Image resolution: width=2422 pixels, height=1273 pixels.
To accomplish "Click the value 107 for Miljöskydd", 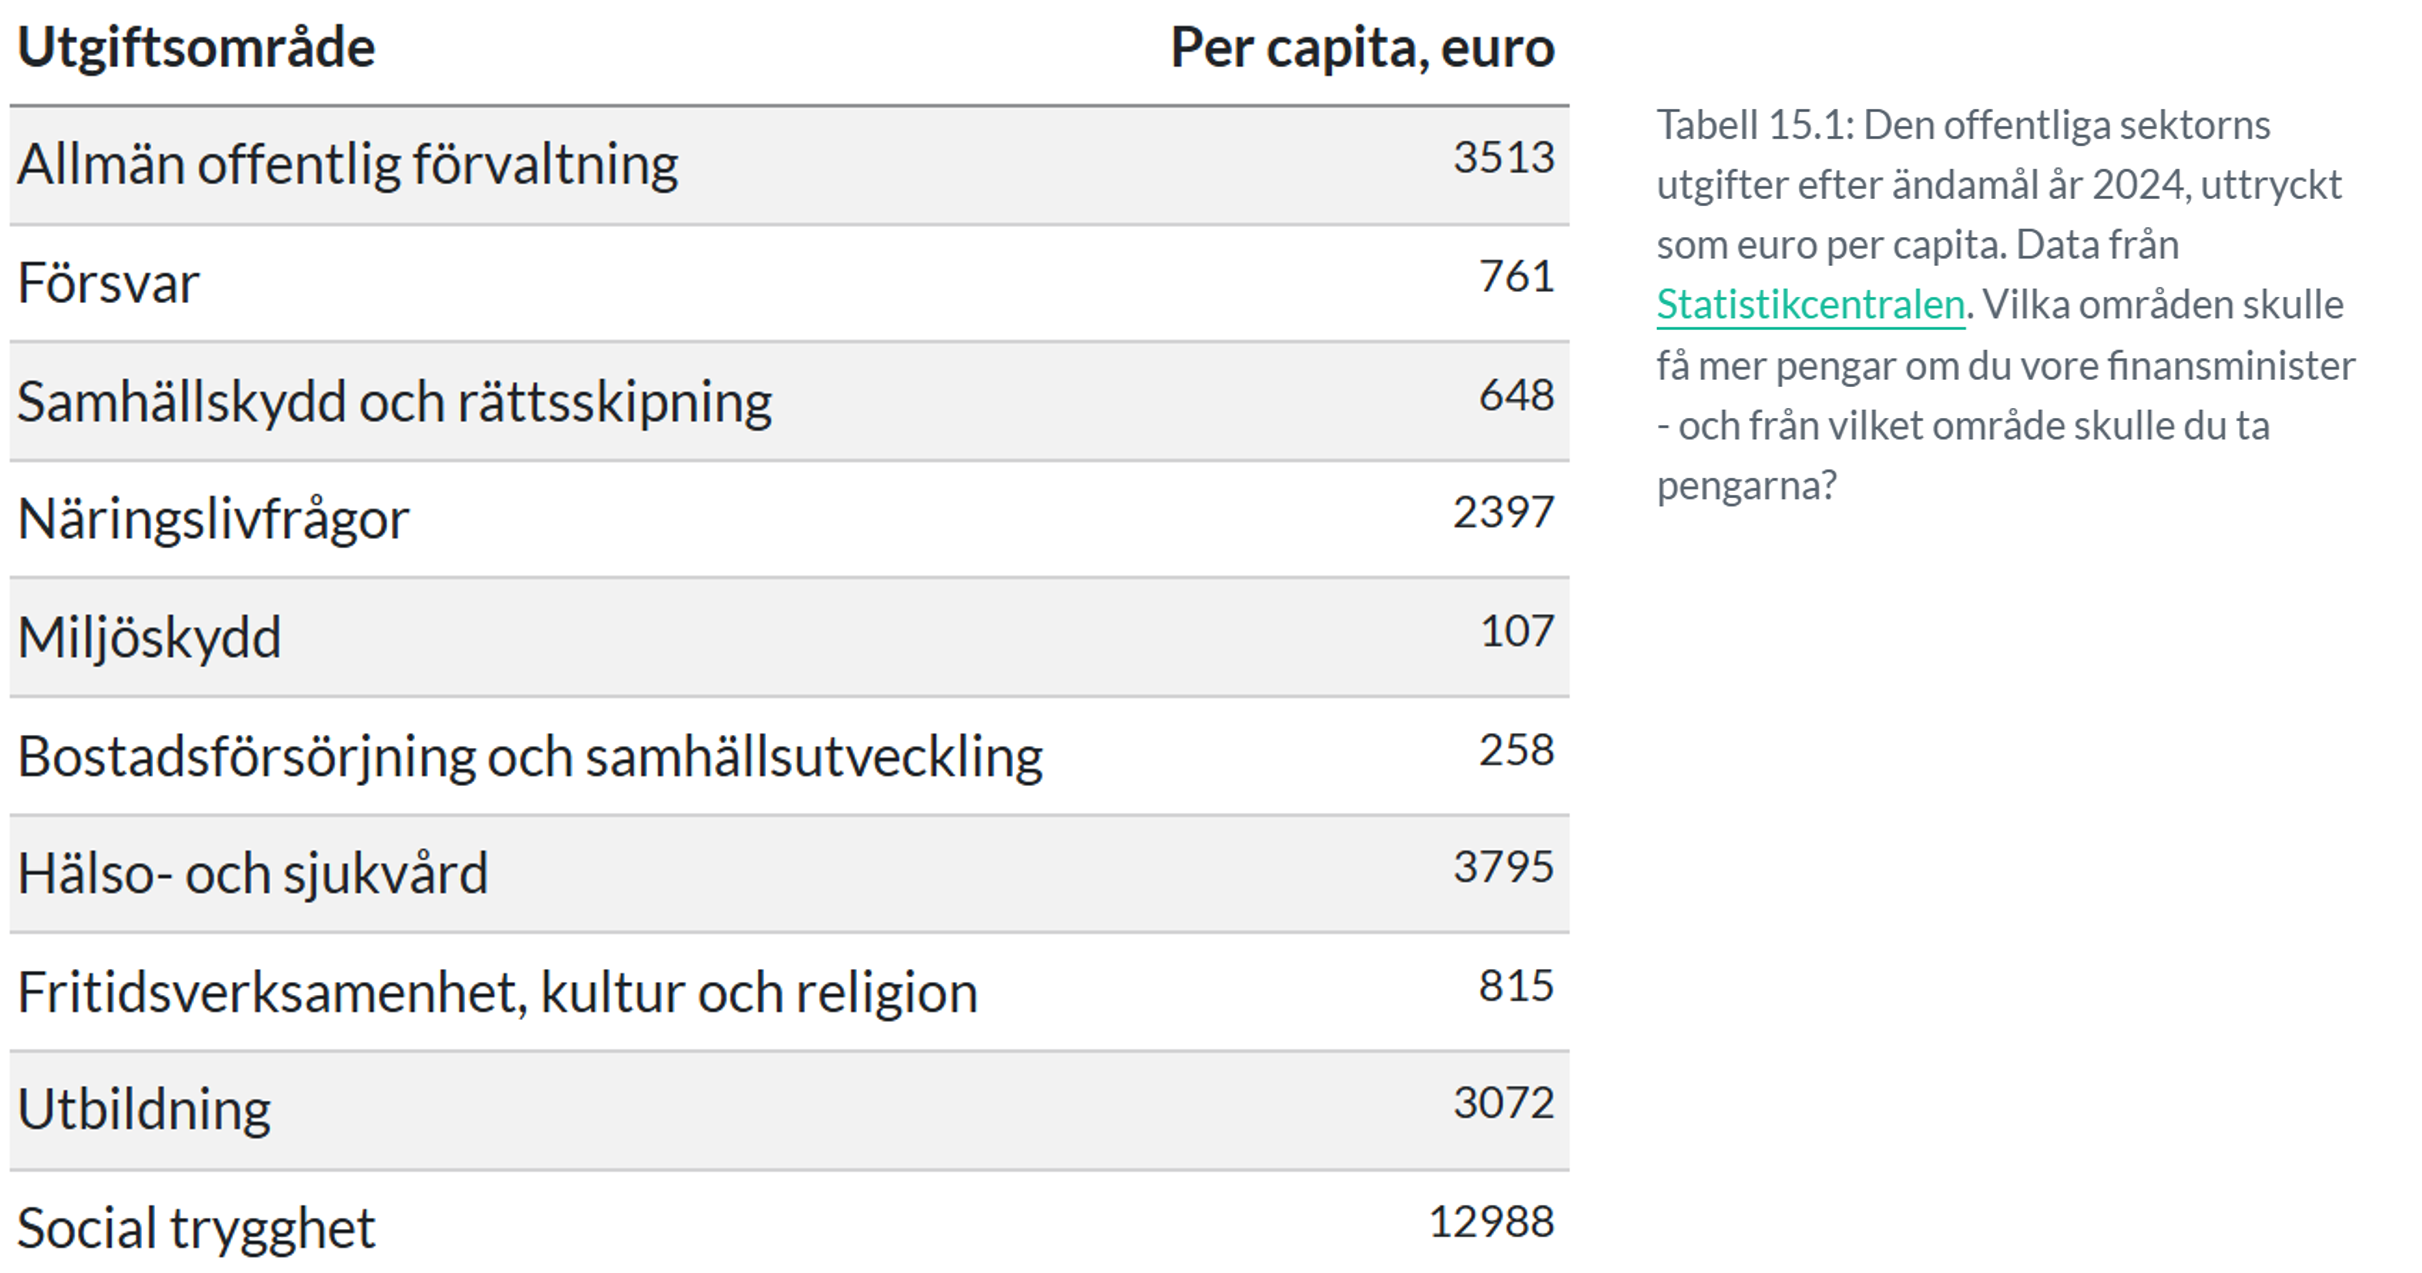I will click(1516, 630).
